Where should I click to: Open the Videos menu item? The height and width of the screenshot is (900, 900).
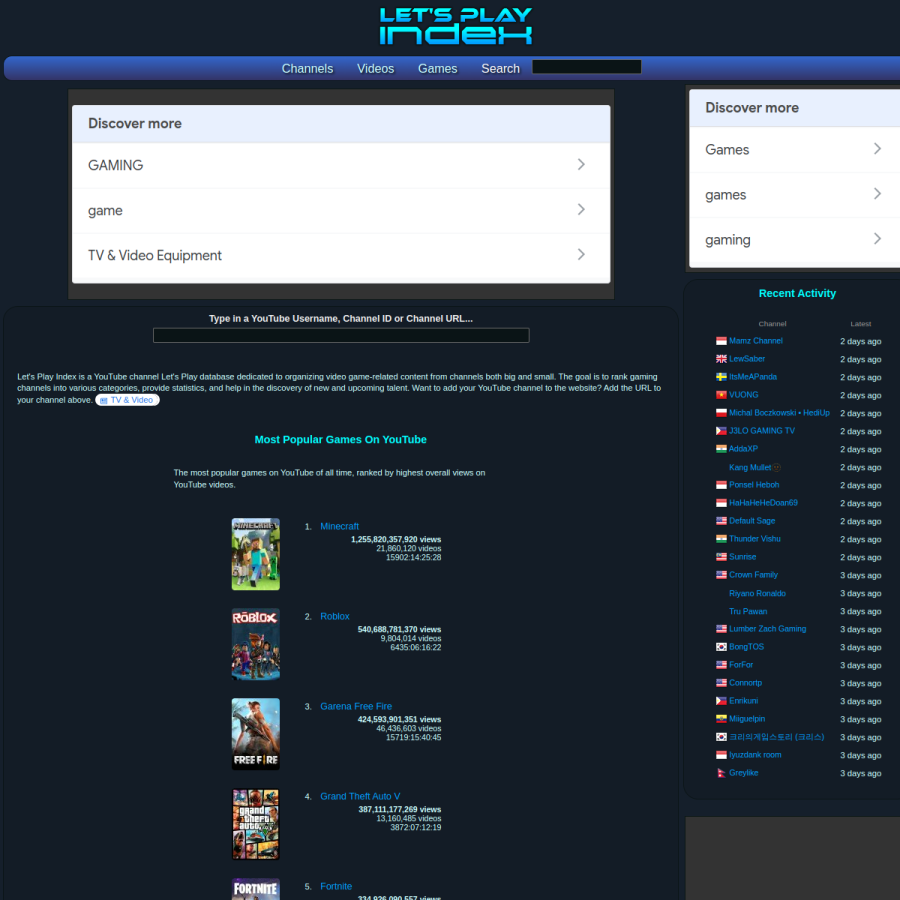click(x=375, y=69)
